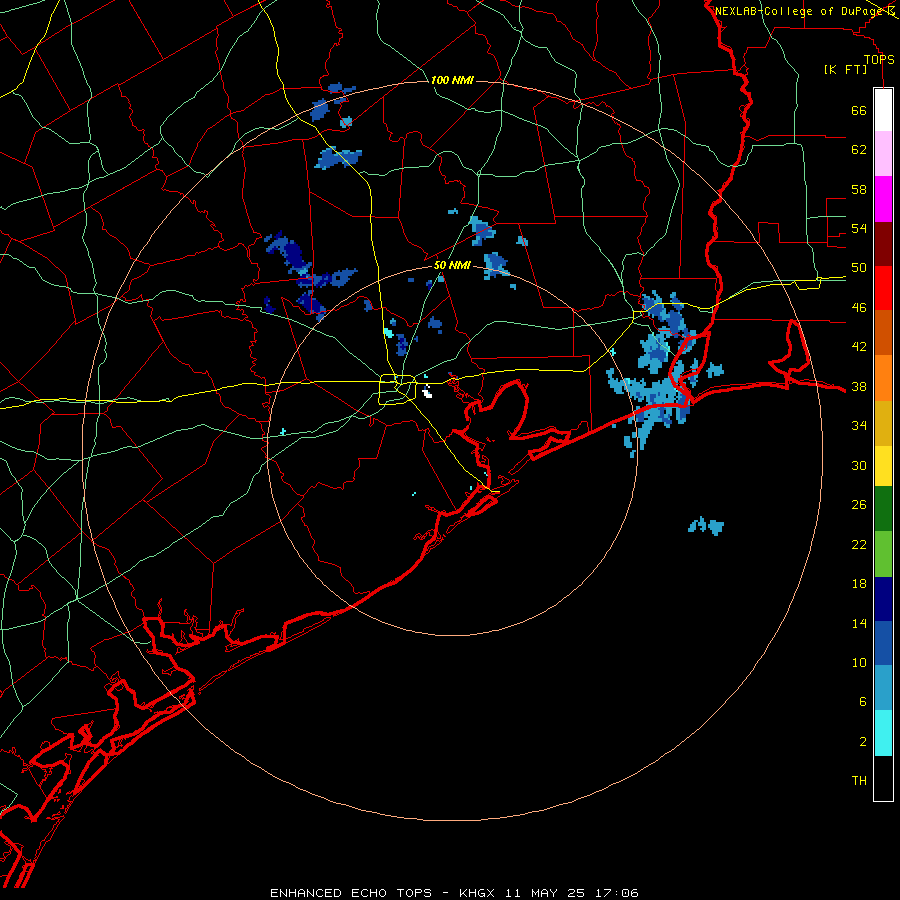This screenshot has height=900, width=900.
Task: Click the isolated offshore echo pair in the Gulf
Action: [x=706, y=526]
